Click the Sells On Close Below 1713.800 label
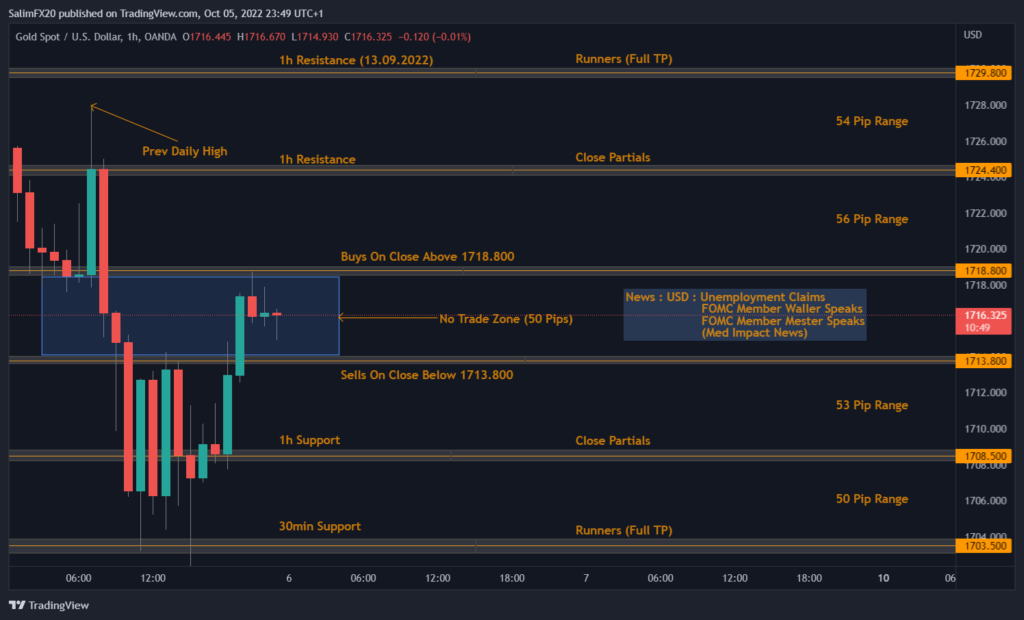 (425, 375)
